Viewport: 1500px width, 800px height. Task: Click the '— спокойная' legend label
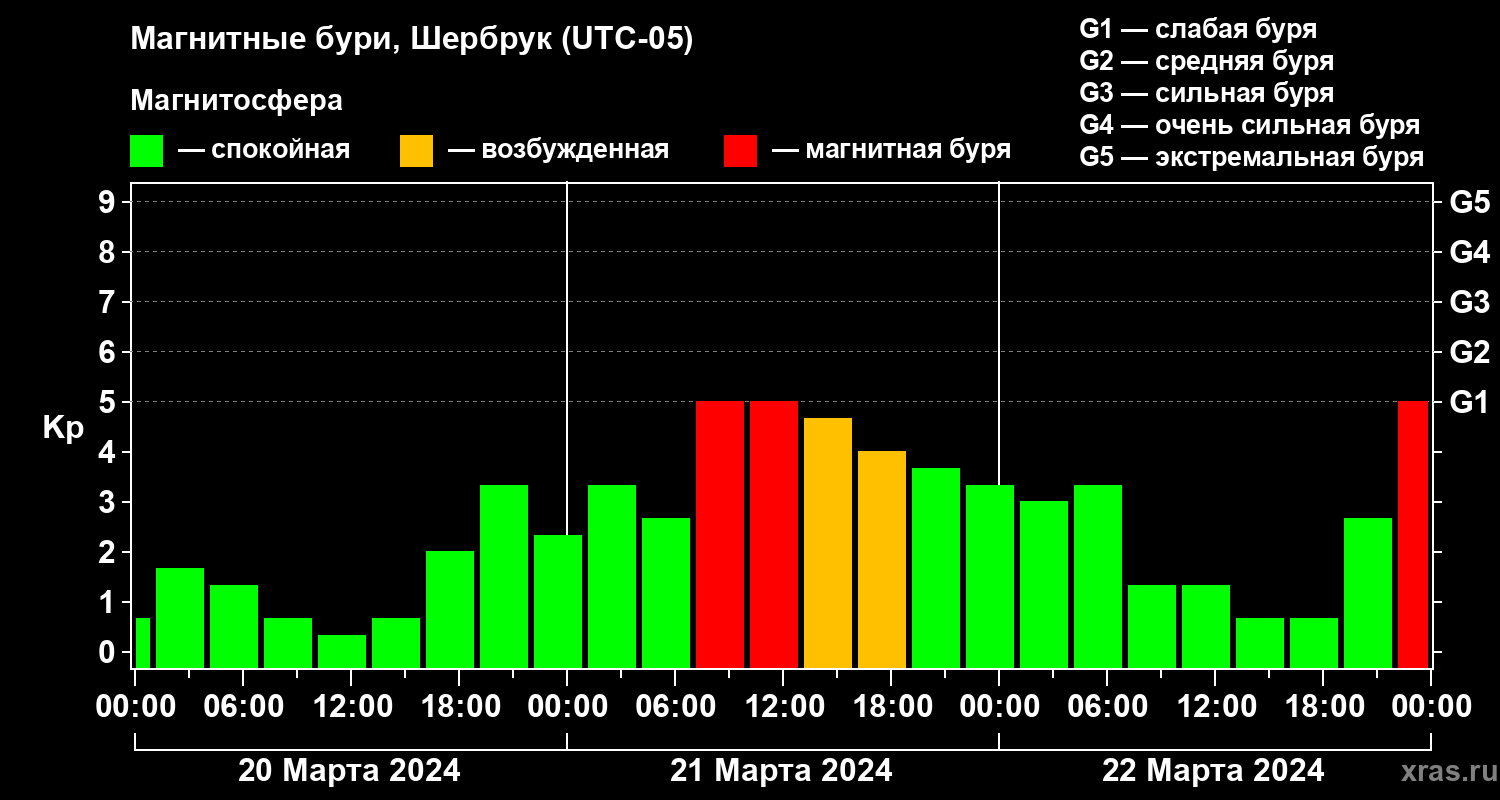[x=264, y=151]
